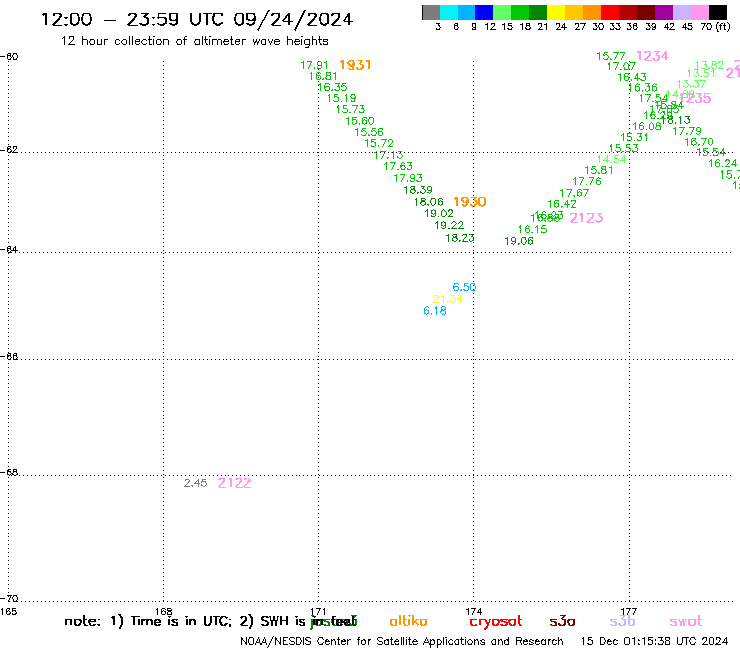Click the wave height value 15.60

[x=360, y=121]
